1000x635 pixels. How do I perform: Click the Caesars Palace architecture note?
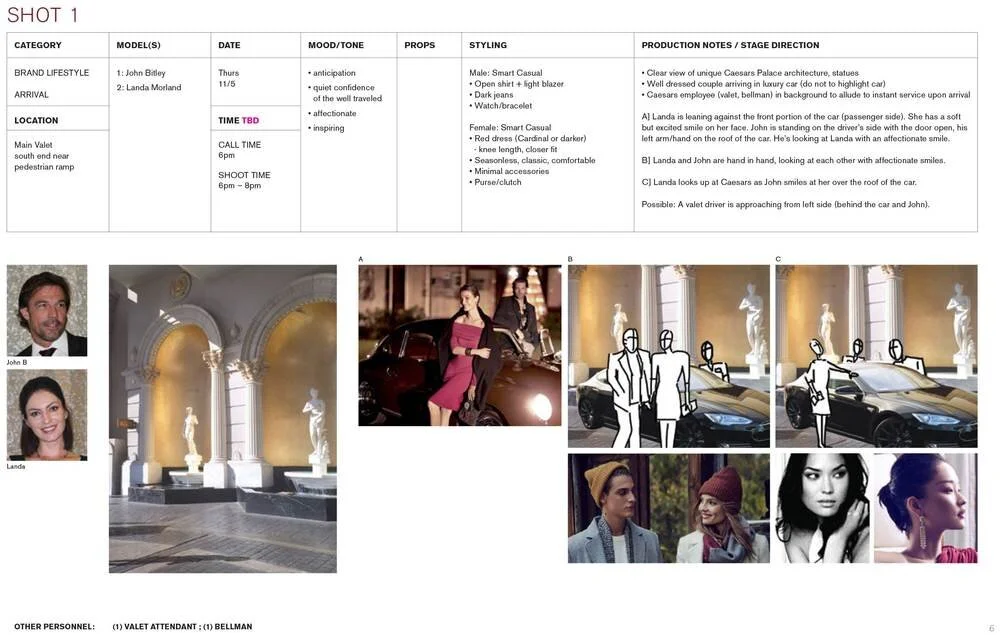[750, 73]
